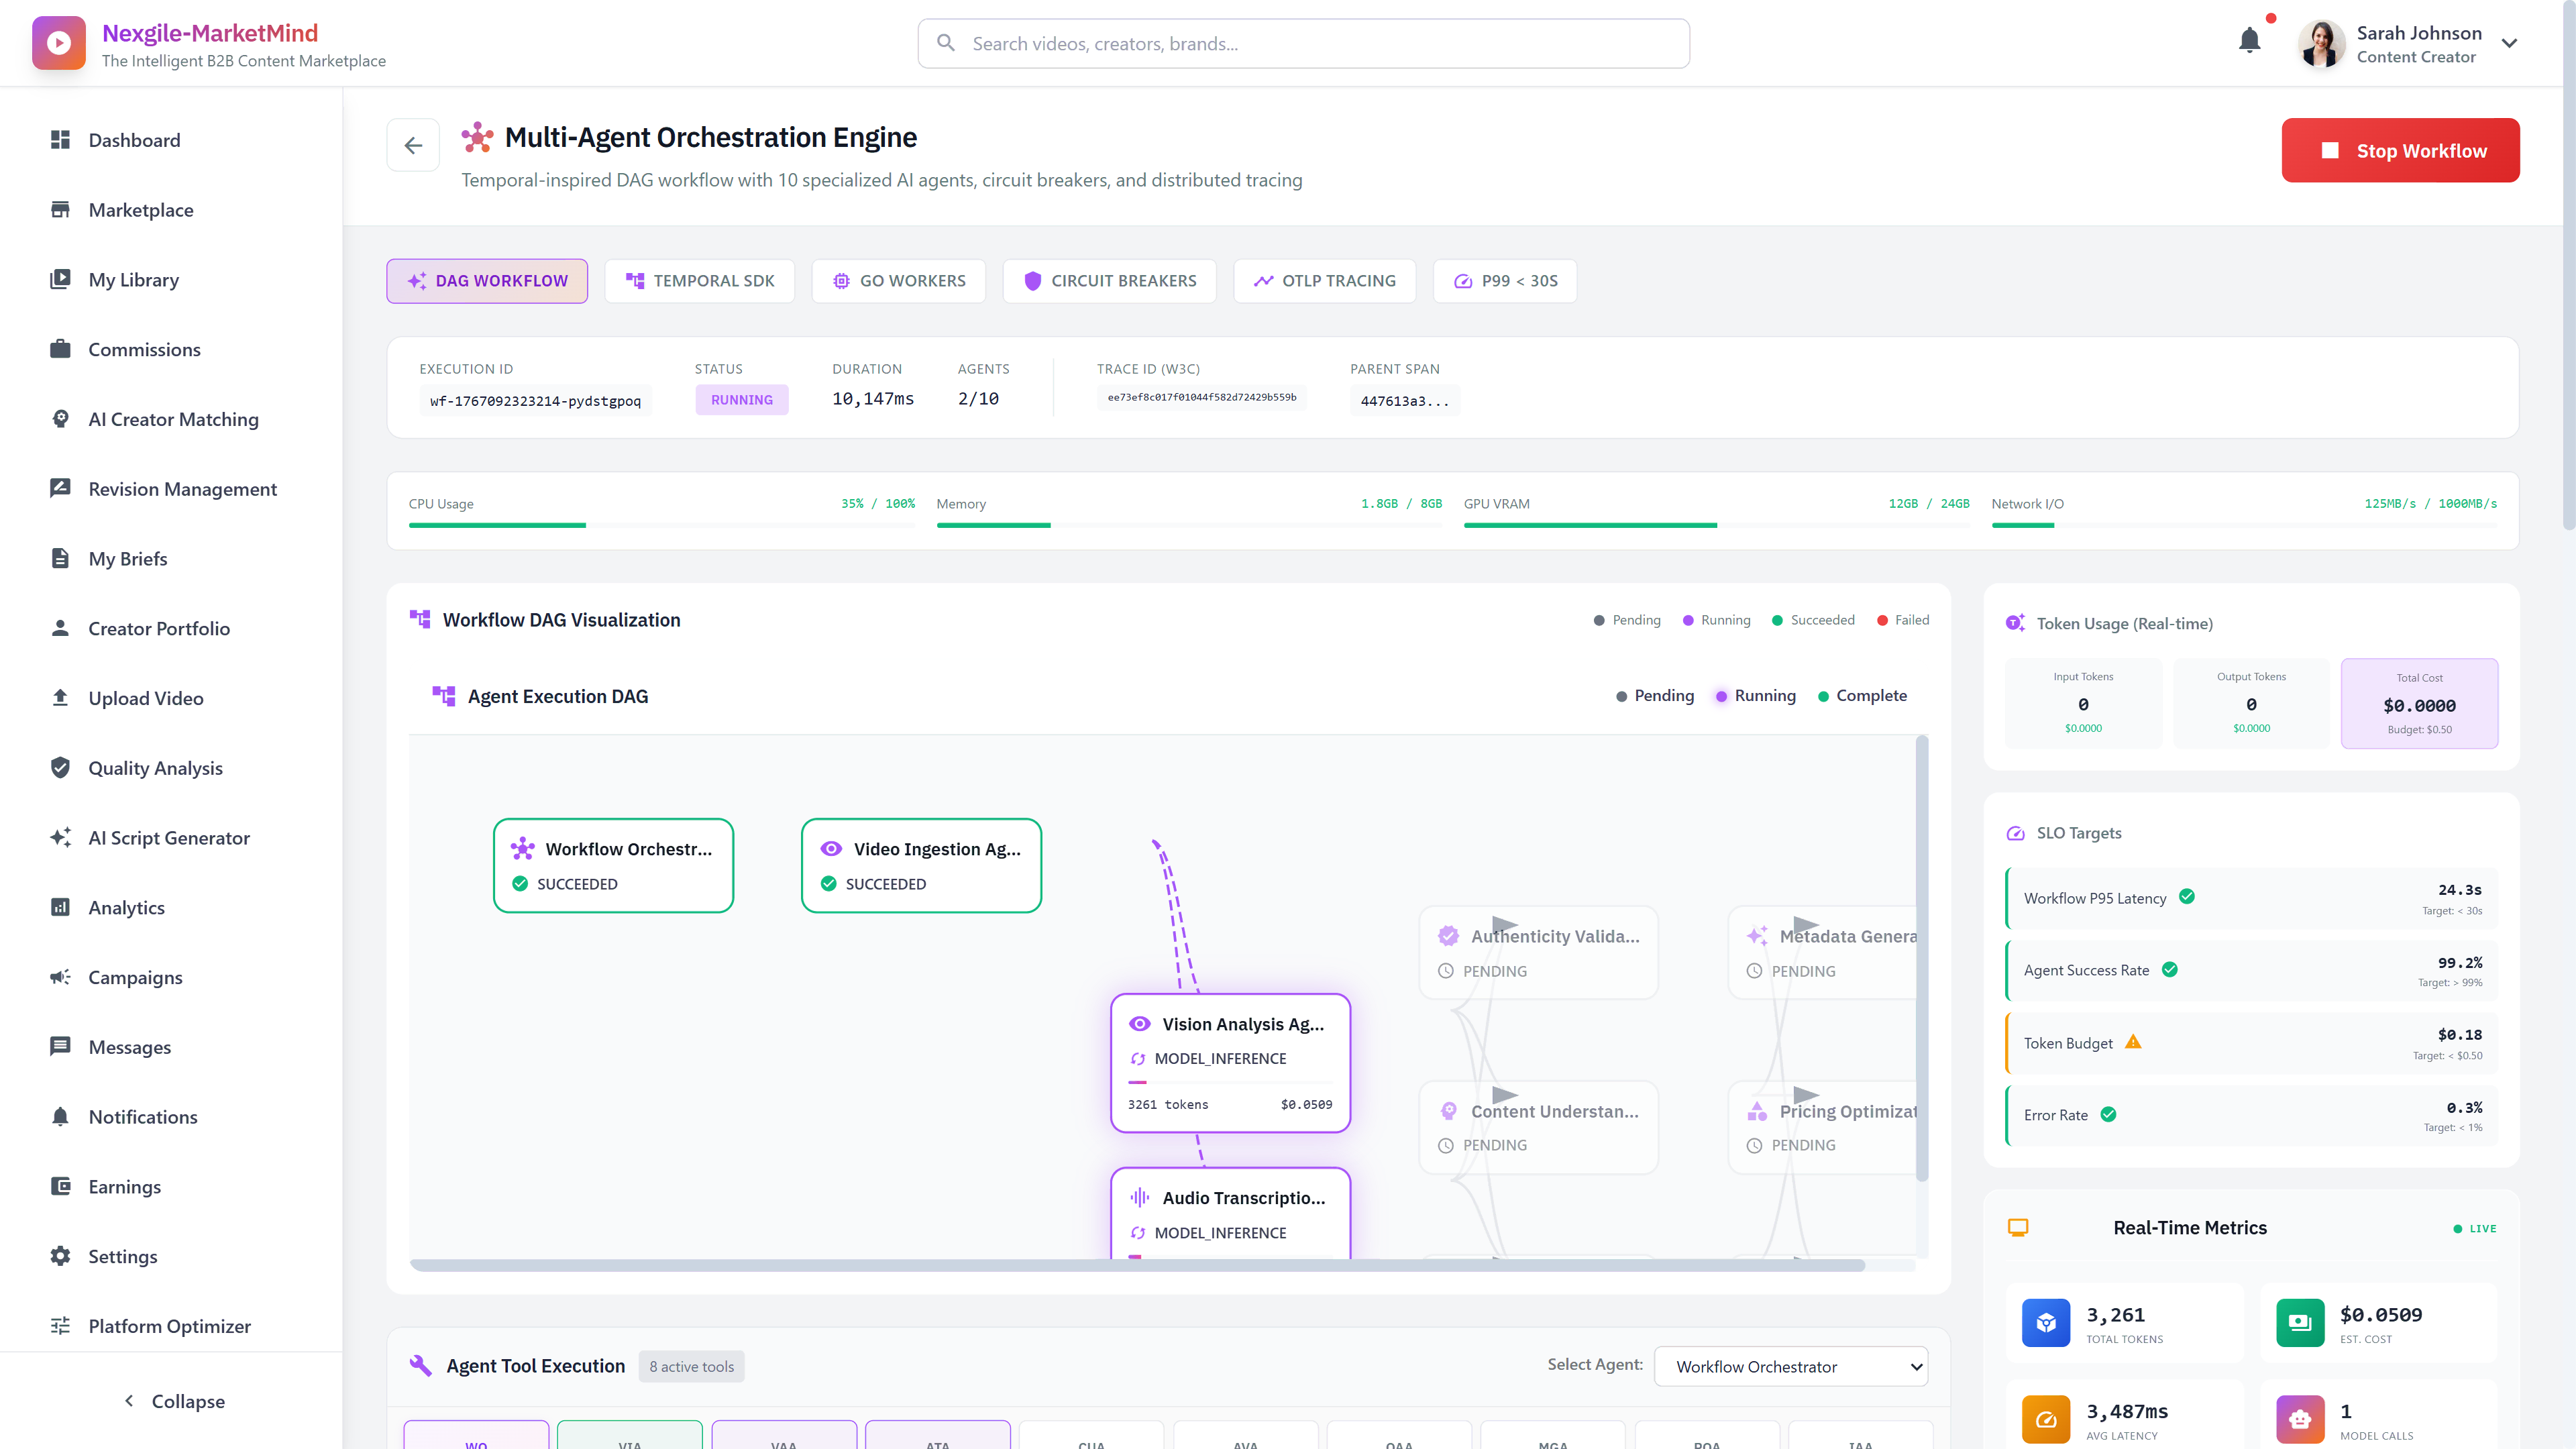Toggle the Circuit Breakers badge
This screenshot has width=2576, height=1449.
(x=1109, y=281)
